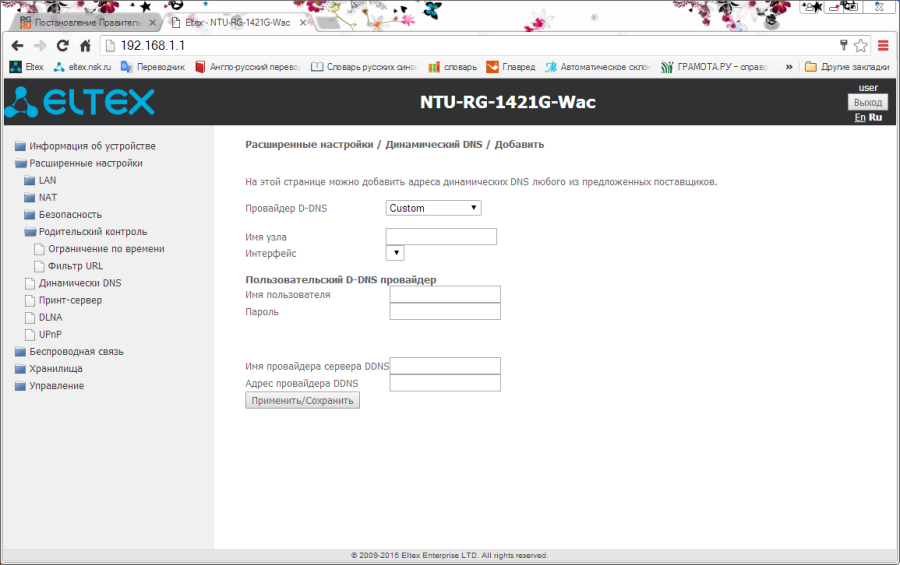
Task: Expand the Управление folder
Action: [49, 386]
